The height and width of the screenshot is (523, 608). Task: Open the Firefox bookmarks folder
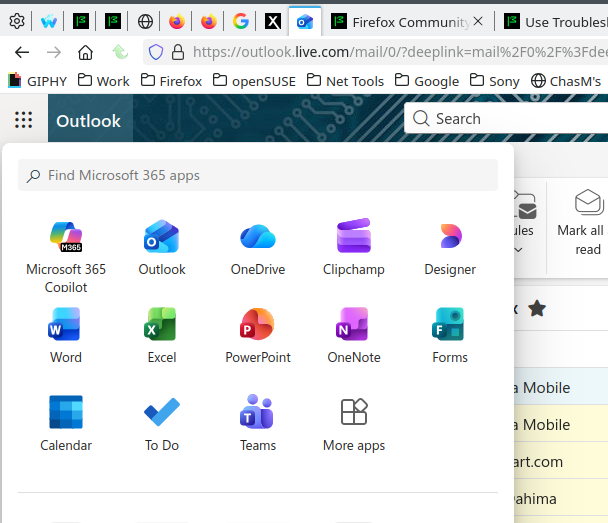pyautogui.click(x=171, y=81)
